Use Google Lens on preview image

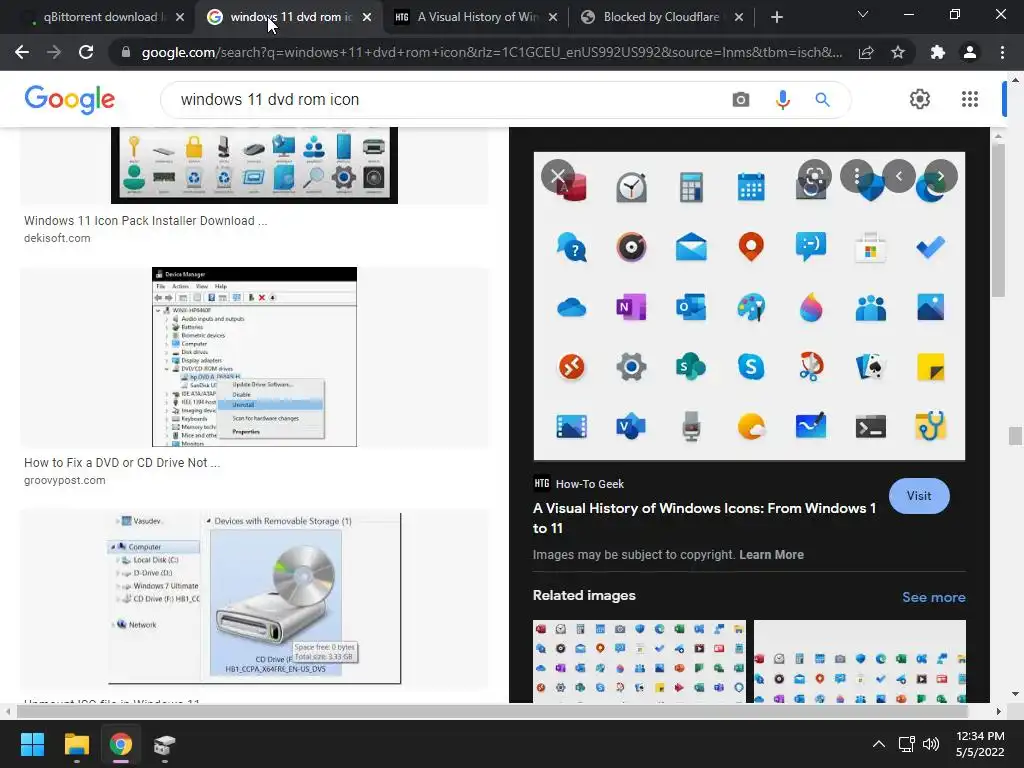[814, 176]
